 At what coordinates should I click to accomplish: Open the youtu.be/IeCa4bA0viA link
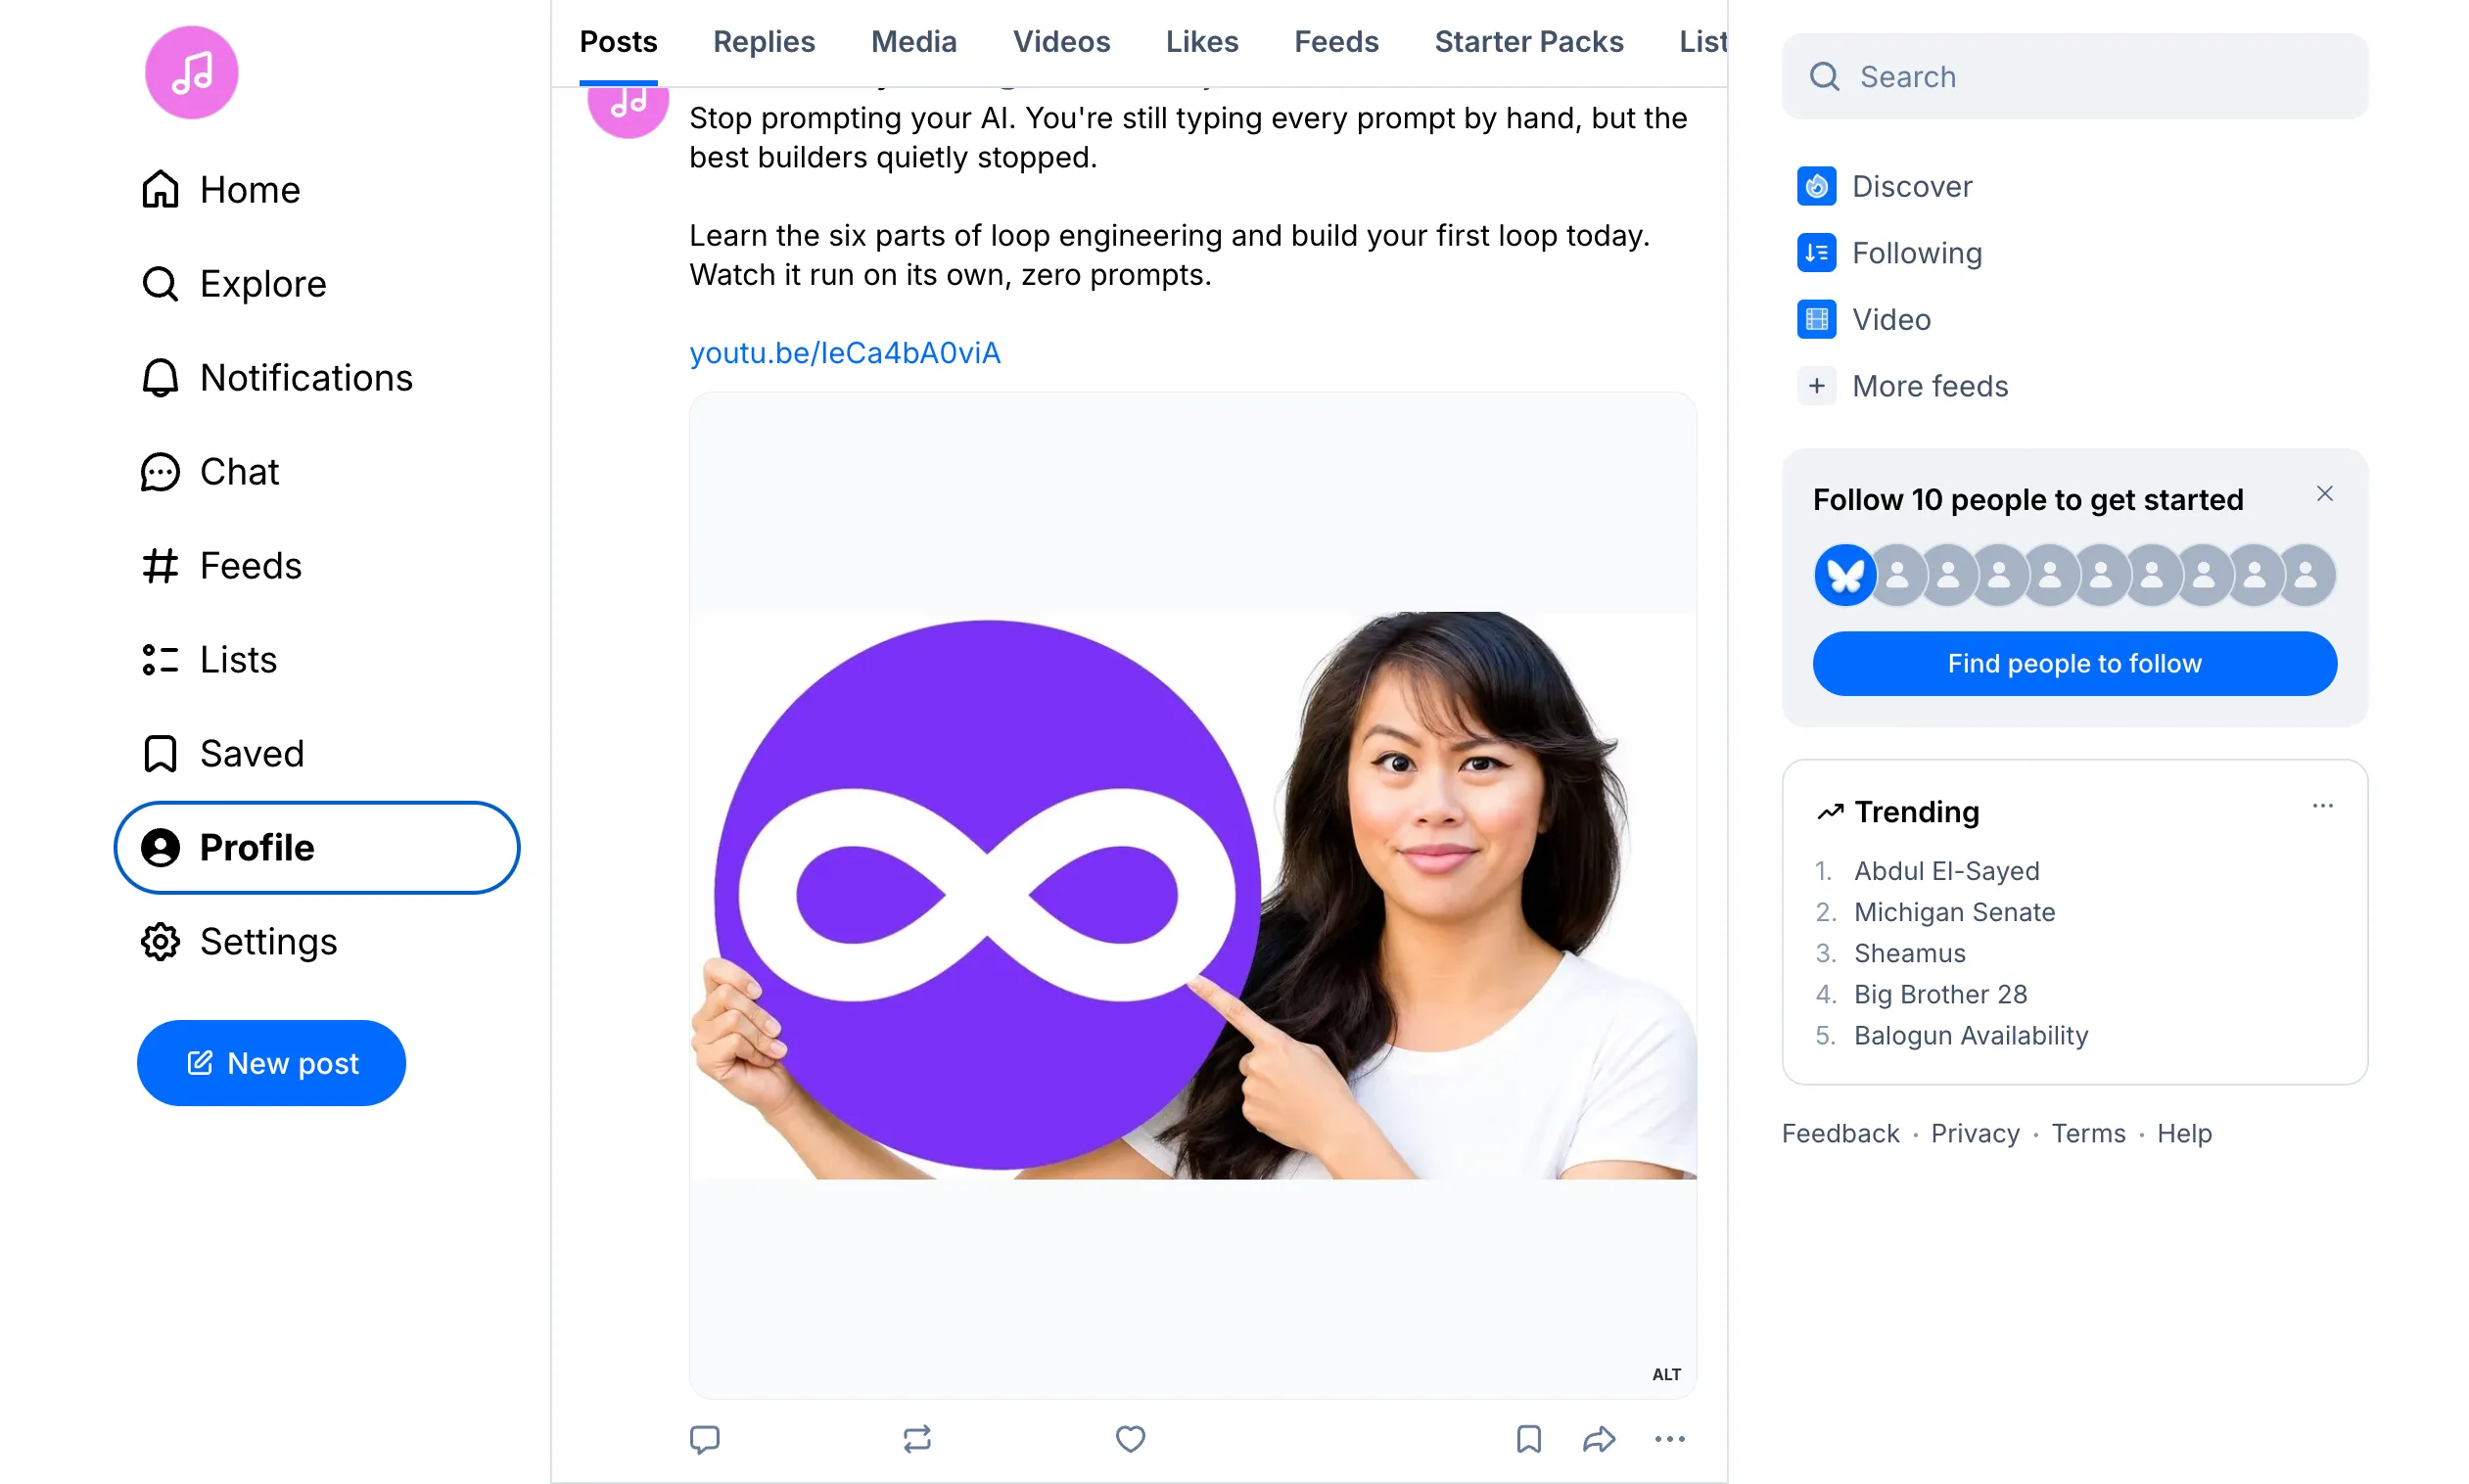tap(844, 353)
